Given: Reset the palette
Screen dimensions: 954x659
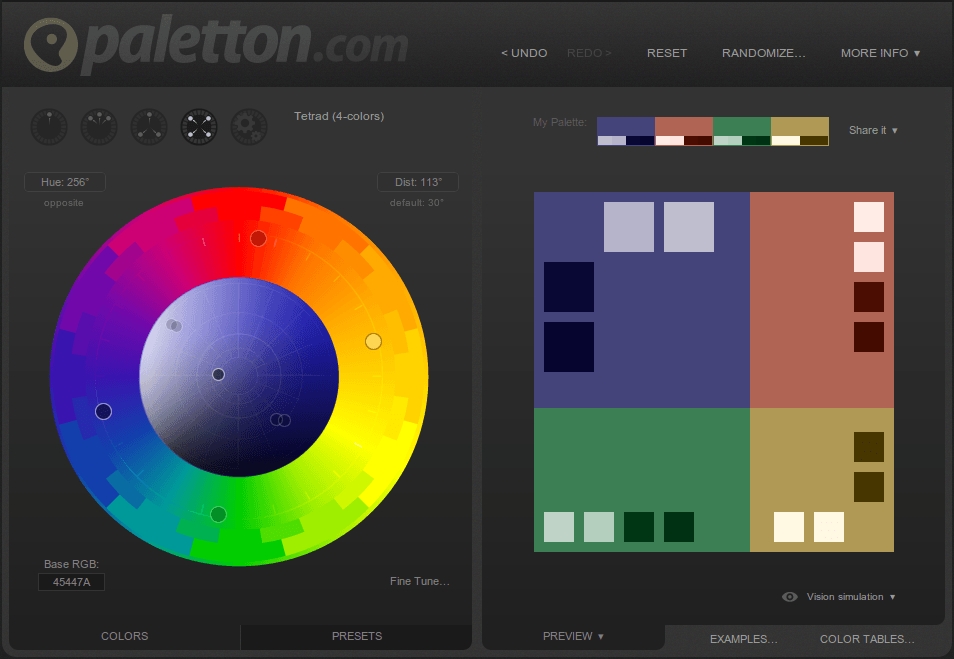Looking at the screenshot, I should pos(667,53).
